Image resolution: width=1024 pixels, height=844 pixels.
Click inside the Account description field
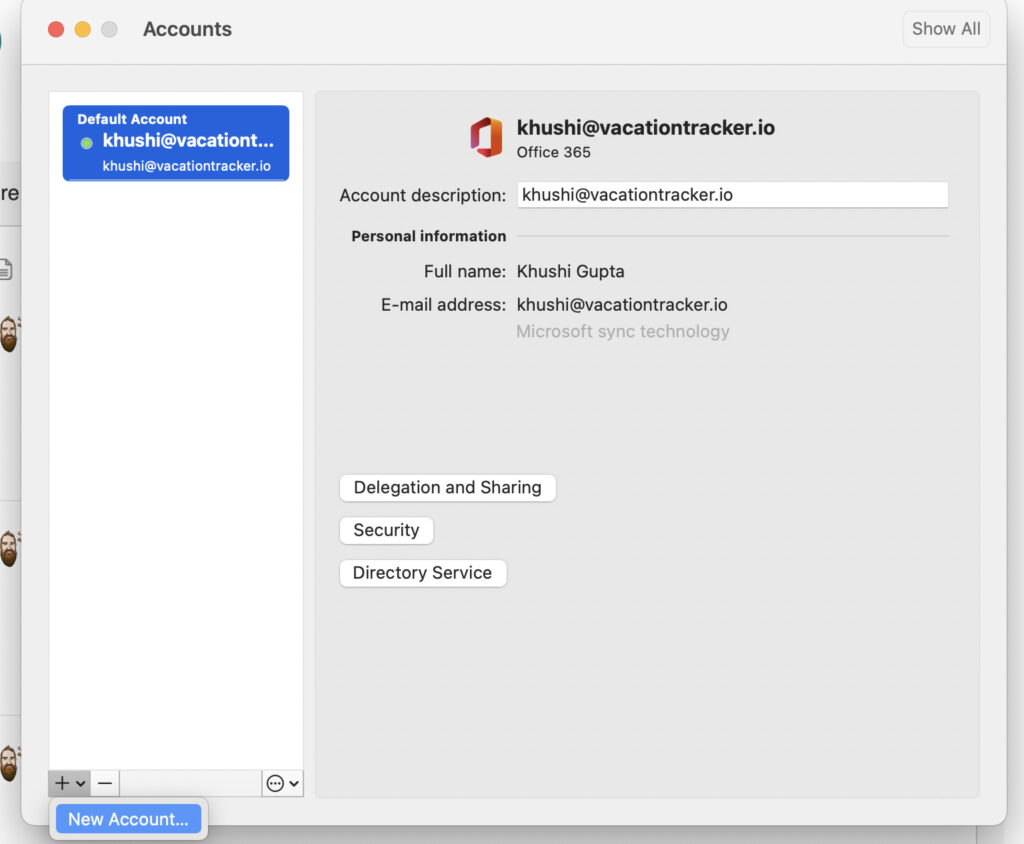tap(732, 194)
